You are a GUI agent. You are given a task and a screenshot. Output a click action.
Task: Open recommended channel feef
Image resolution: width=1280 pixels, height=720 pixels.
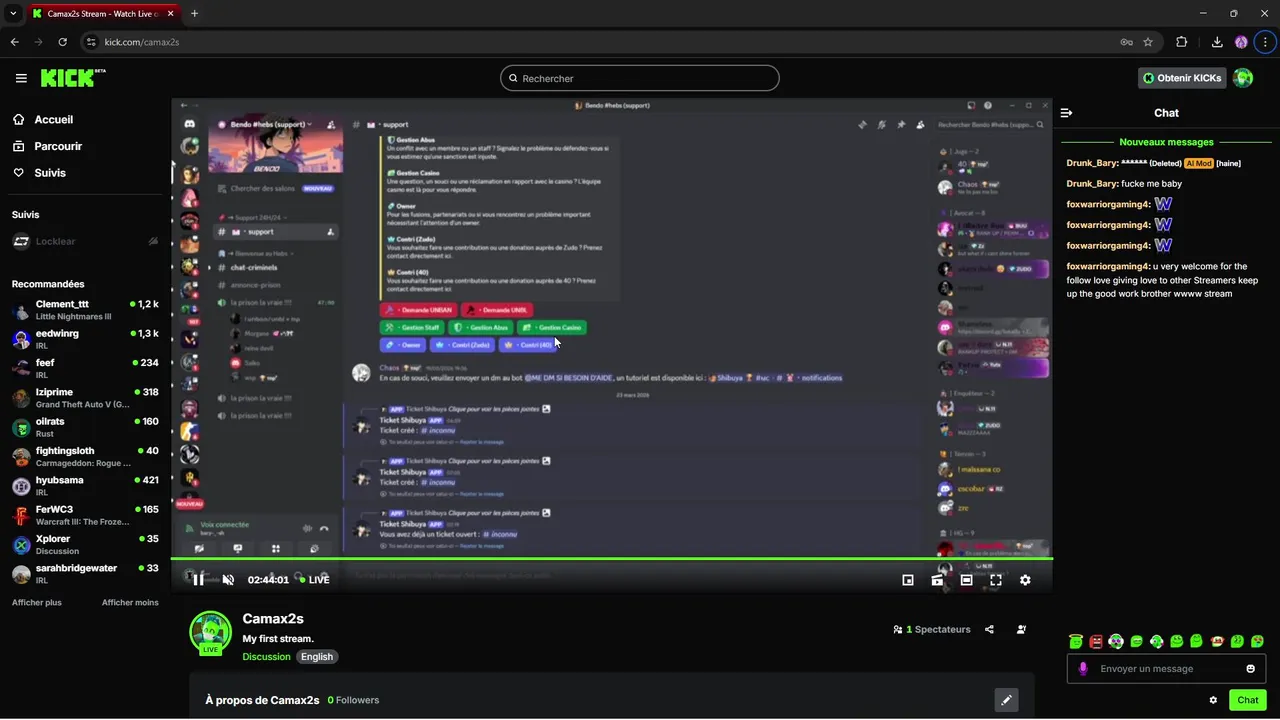tap(85, 368)
